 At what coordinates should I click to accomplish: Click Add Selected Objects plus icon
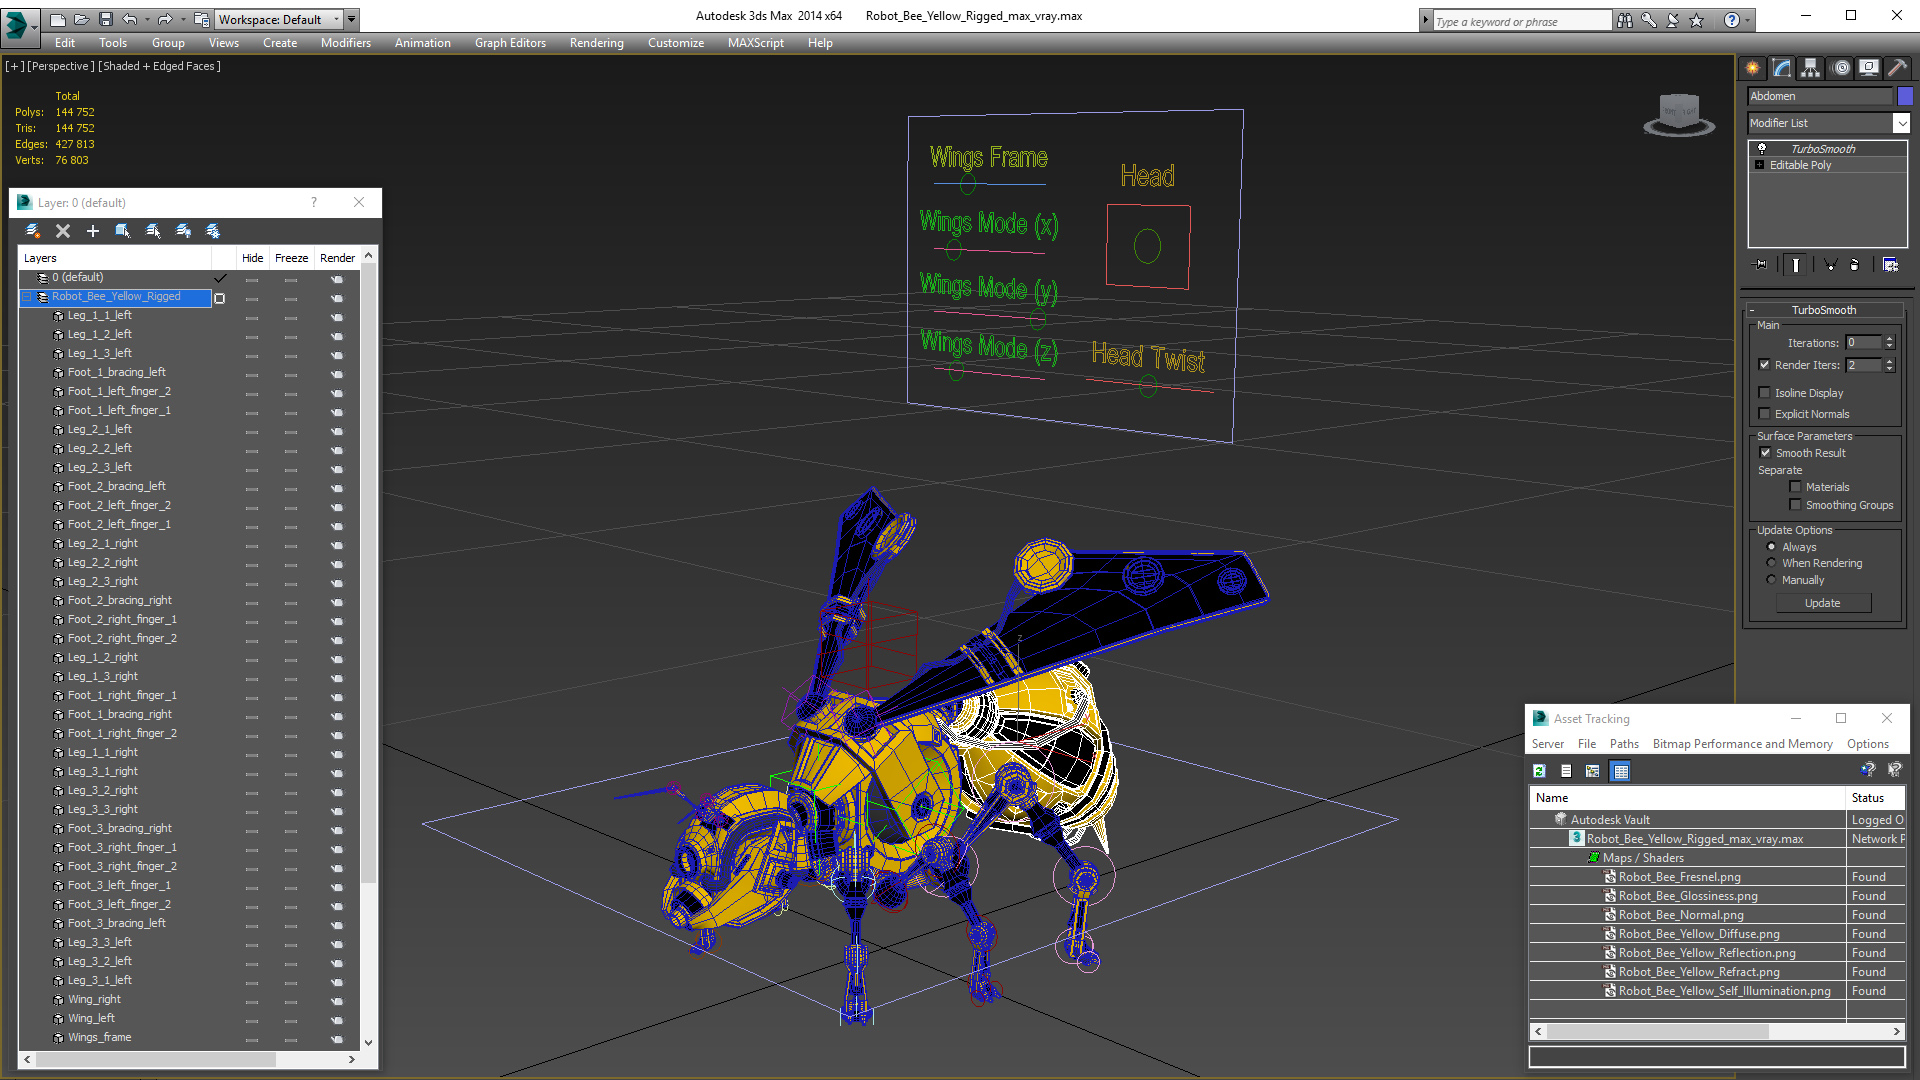[93, 231]
